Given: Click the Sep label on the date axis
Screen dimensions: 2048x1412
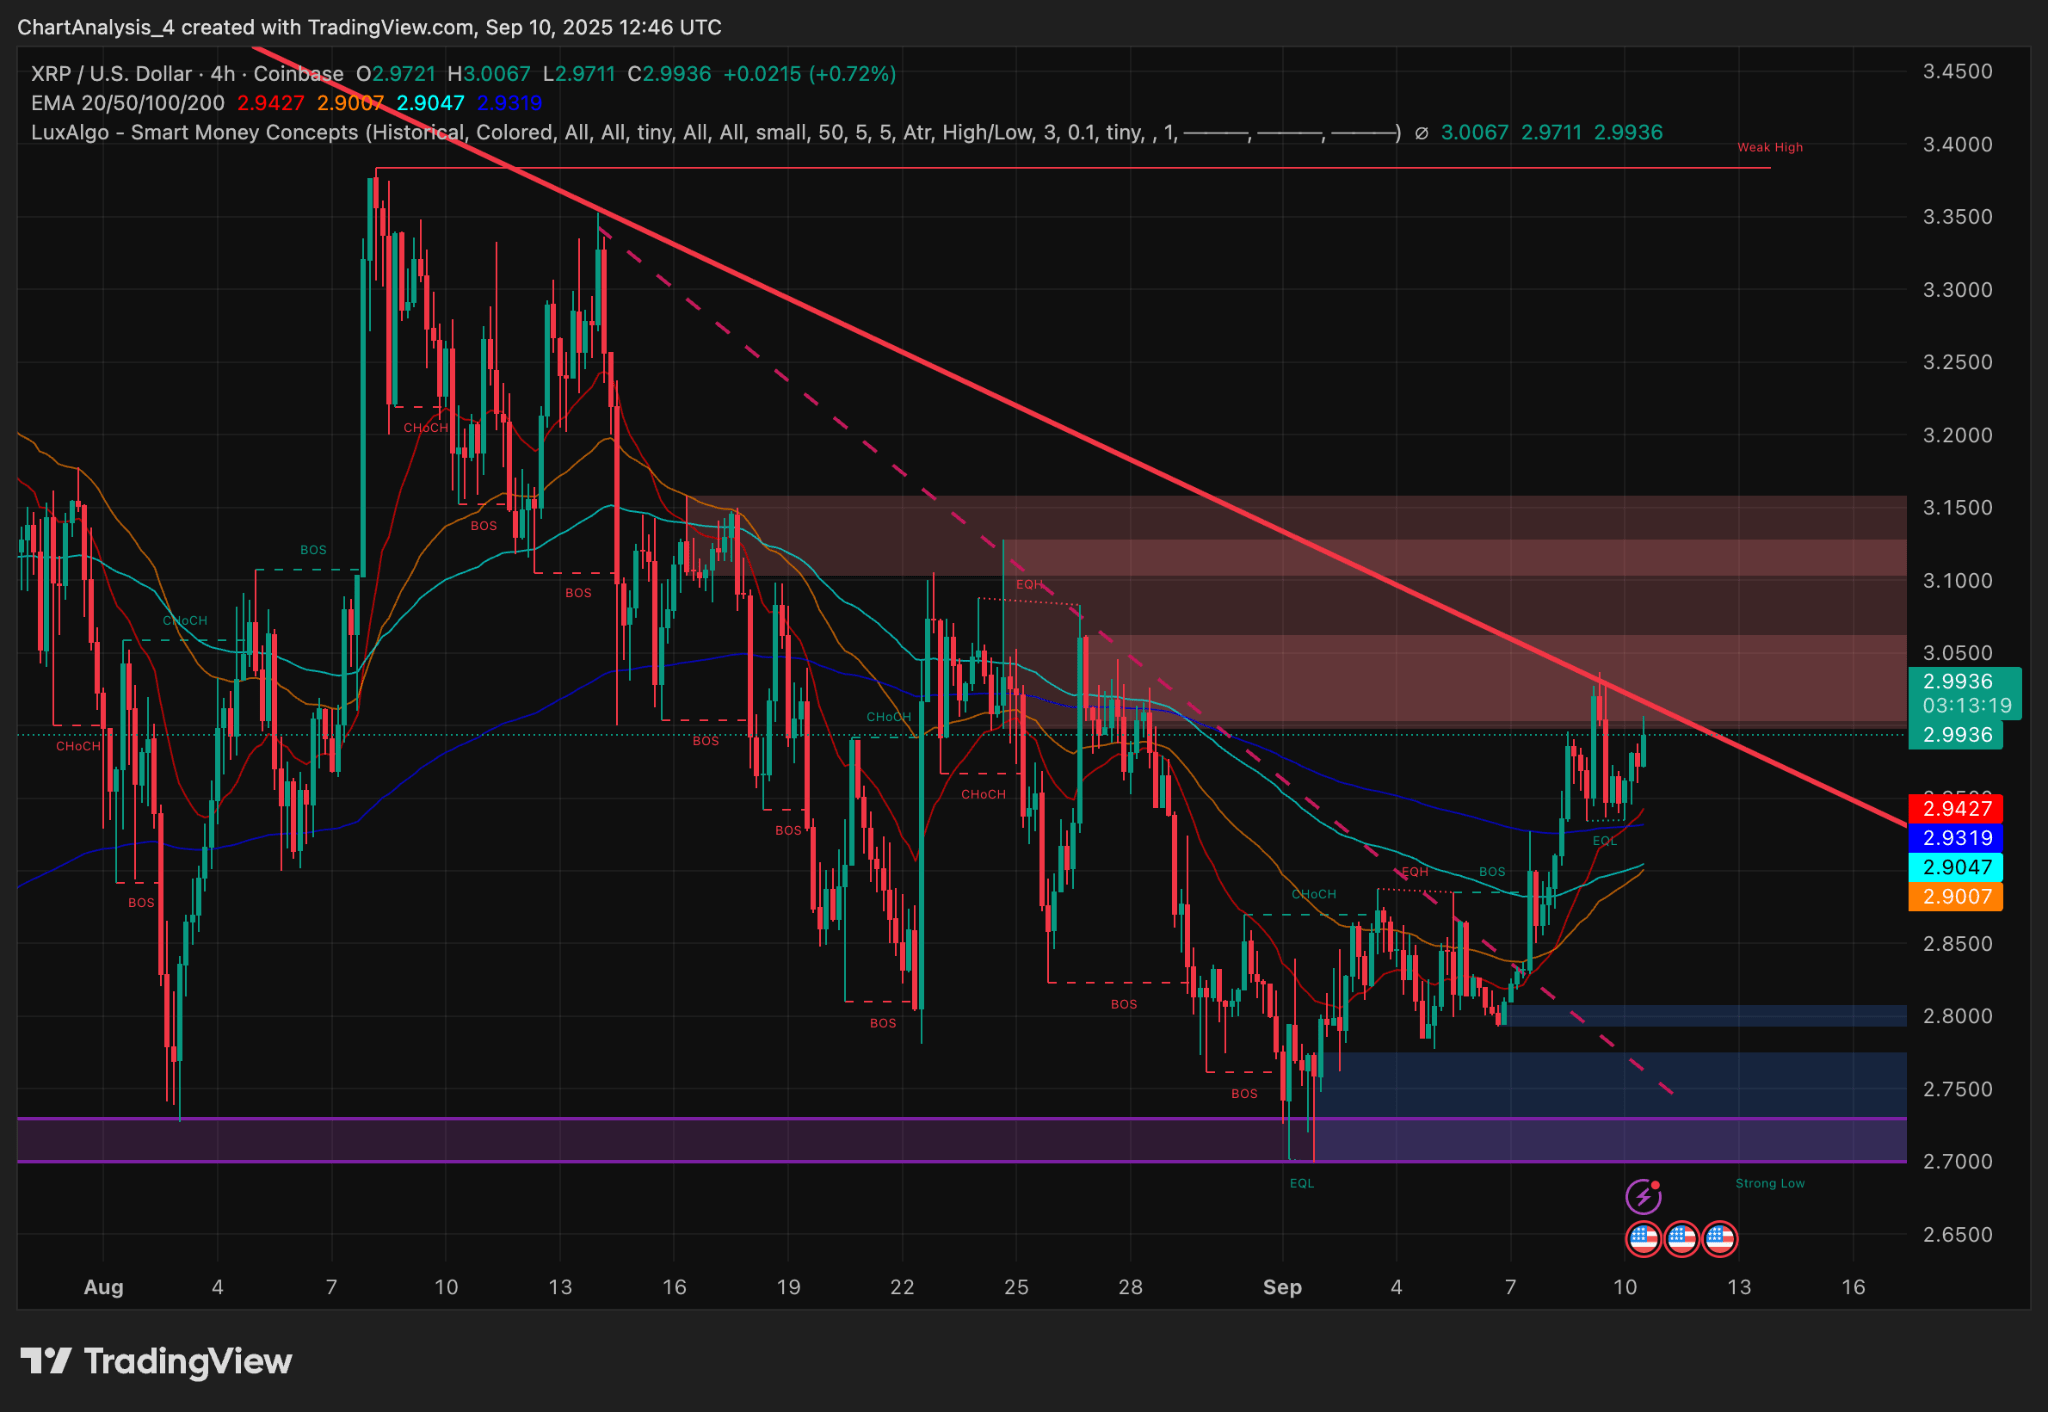Looking at the screenshot, I should click(x=1285, y=1288).
